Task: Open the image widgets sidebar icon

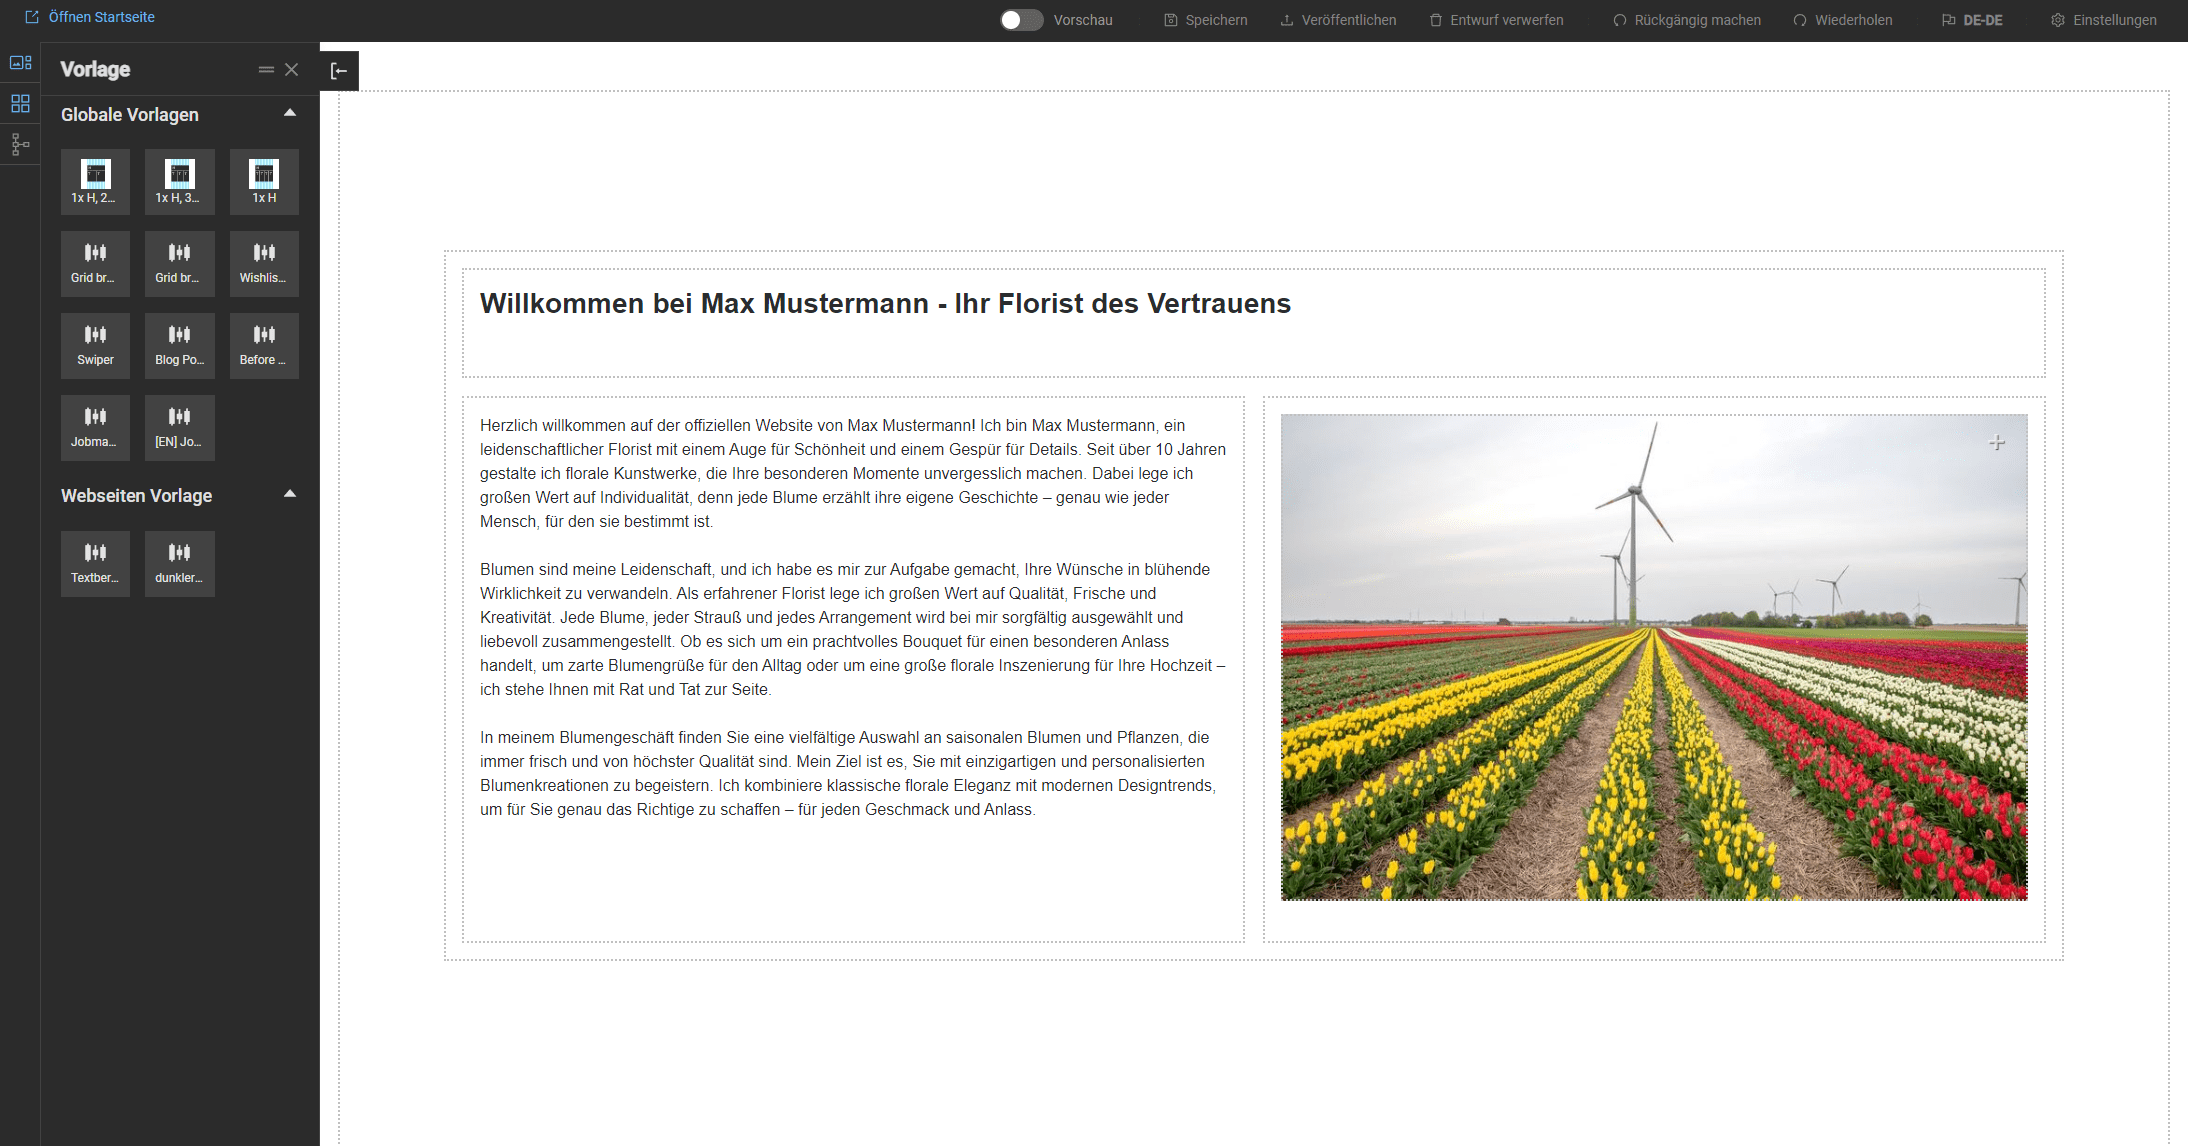Action: [x=20, y=63]
